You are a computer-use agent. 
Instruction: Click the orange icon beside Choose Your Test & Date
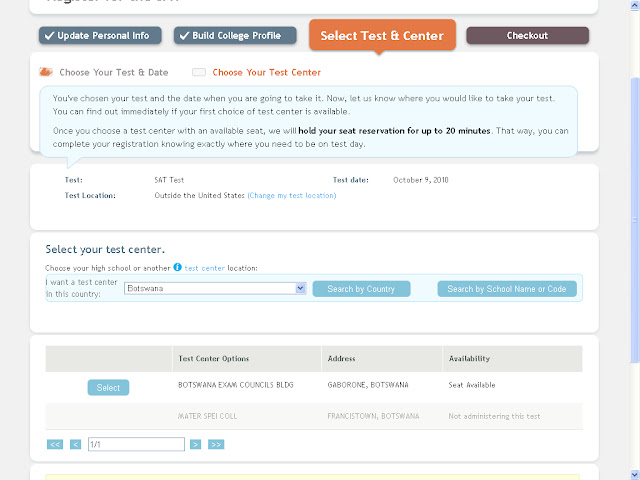point(46,72)
